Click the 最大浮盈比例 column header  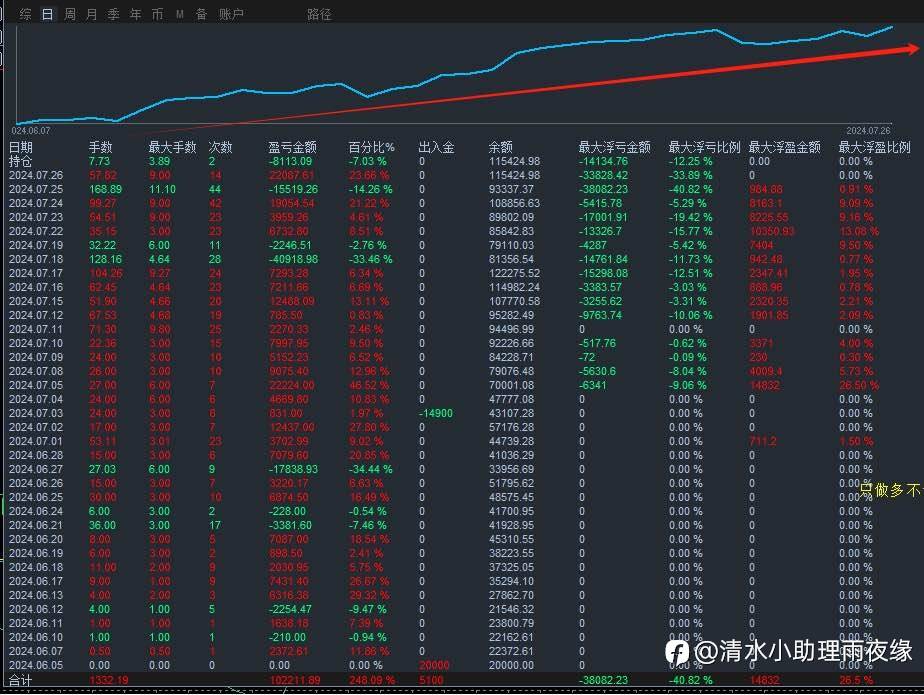point(874,147)
